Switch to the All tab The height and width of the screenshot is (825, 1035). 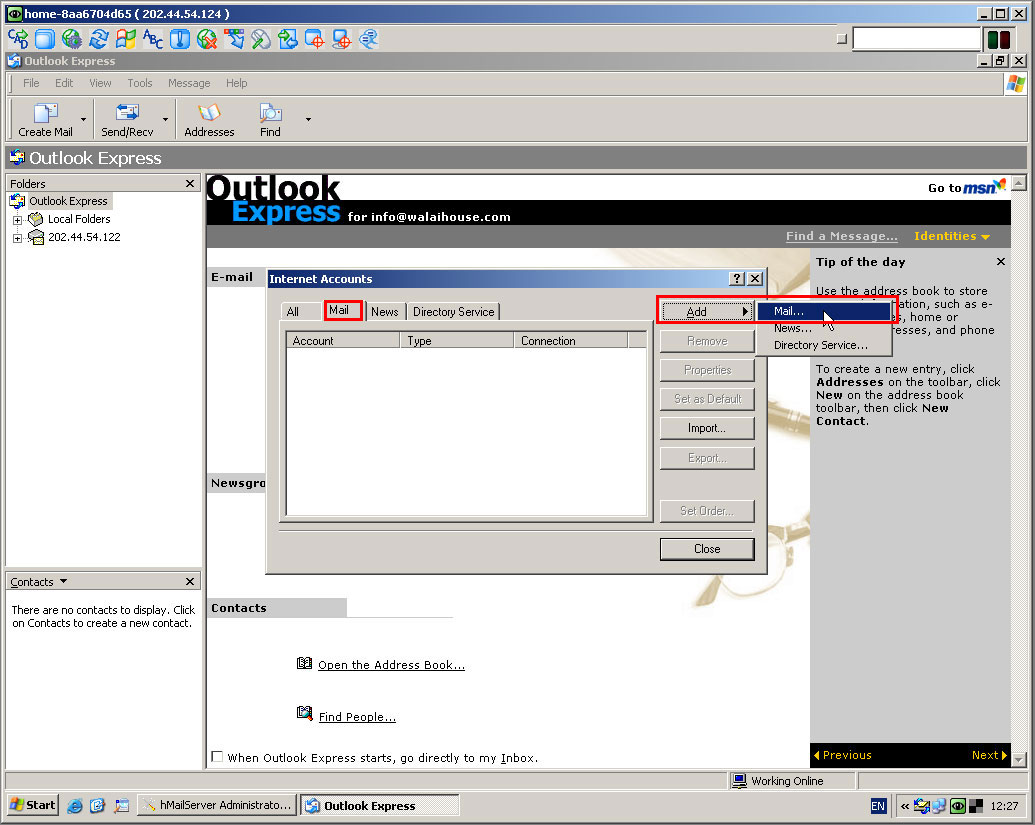click(x=292, y=312)
